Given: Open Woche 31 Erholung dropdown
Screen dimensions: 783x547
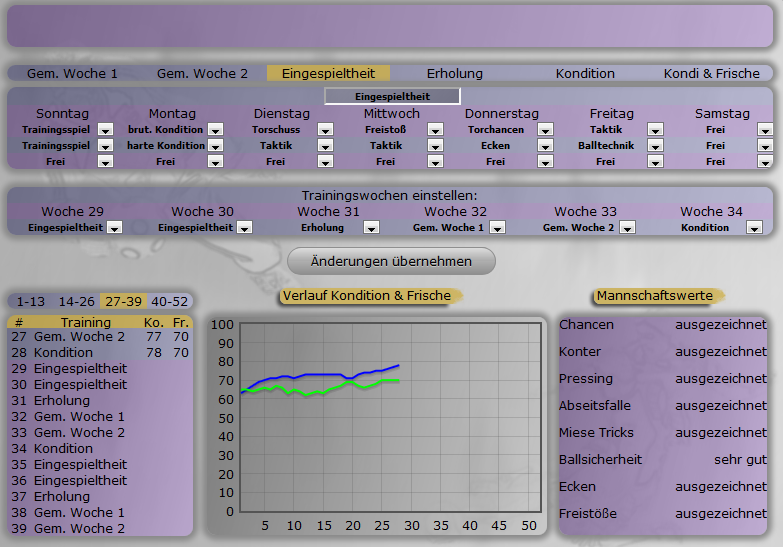Looking at the screenshot, I should click(371, 228).
